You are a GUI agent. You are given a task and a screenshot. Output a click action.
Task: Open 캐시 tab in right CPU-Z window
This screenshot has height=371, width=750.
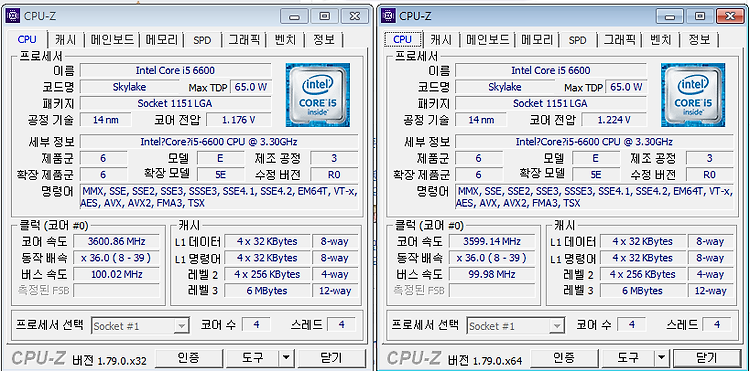(x=442, y=40)
